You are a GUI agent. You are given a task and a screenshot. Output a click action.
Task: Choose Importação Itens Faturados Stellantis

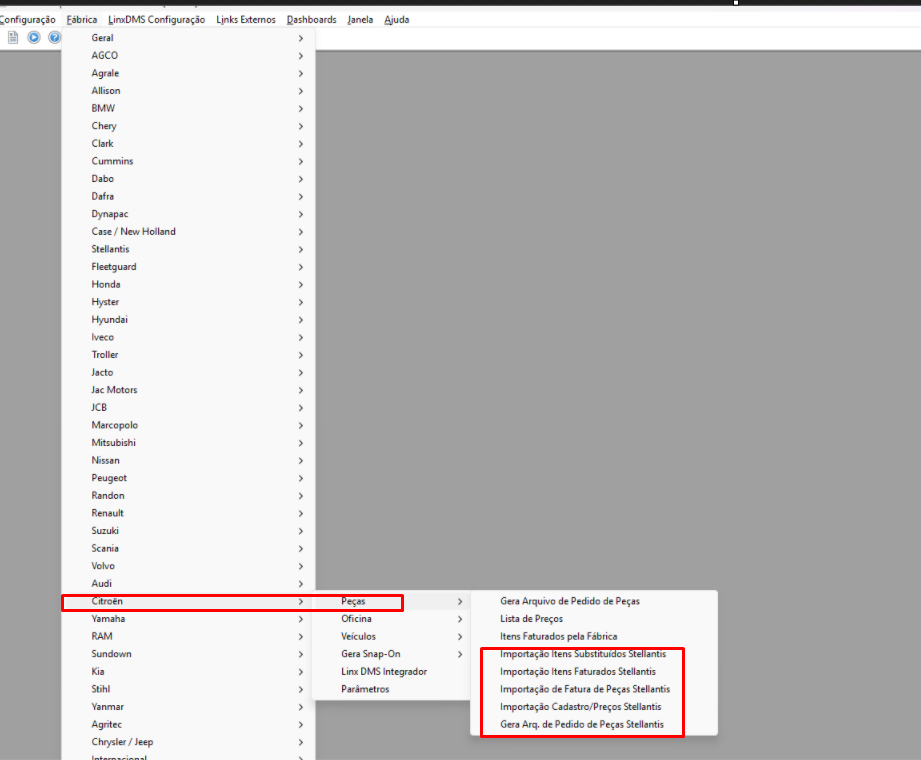click(594, 672)
